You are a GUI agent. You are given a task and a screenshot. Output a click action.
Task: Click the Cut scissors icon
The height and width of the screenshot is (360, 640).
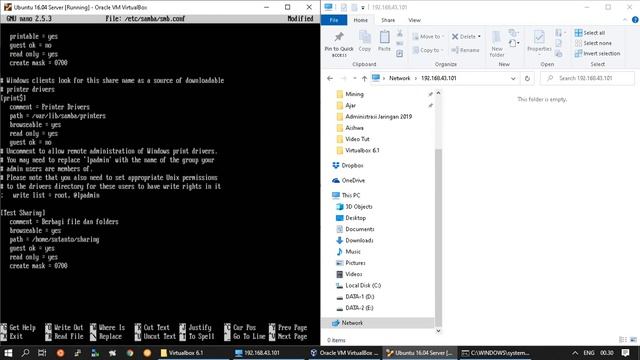point(400,33)
